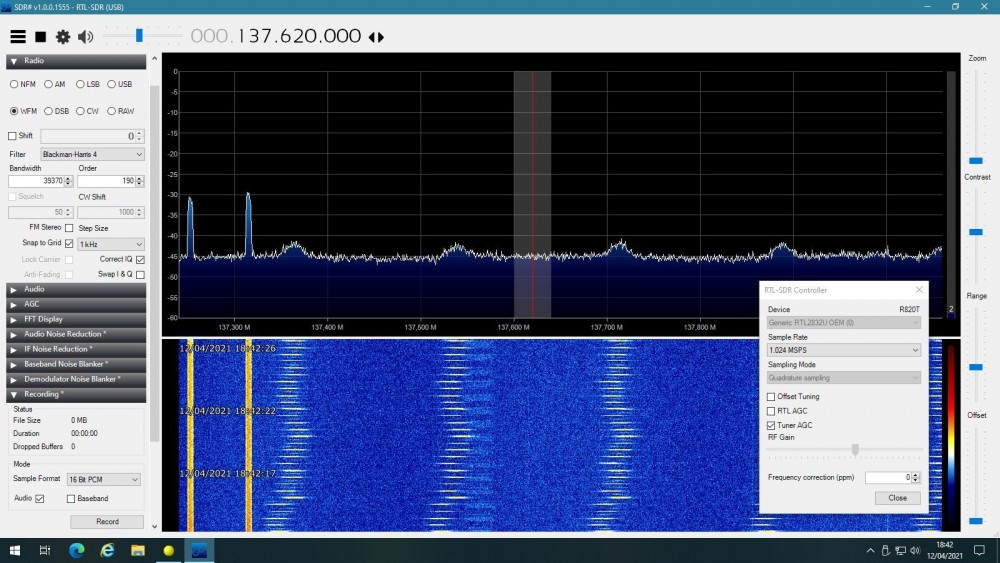1000x563 pixels.
Task: Expand the FFT Display panel
Action: [x=76, y=319]
